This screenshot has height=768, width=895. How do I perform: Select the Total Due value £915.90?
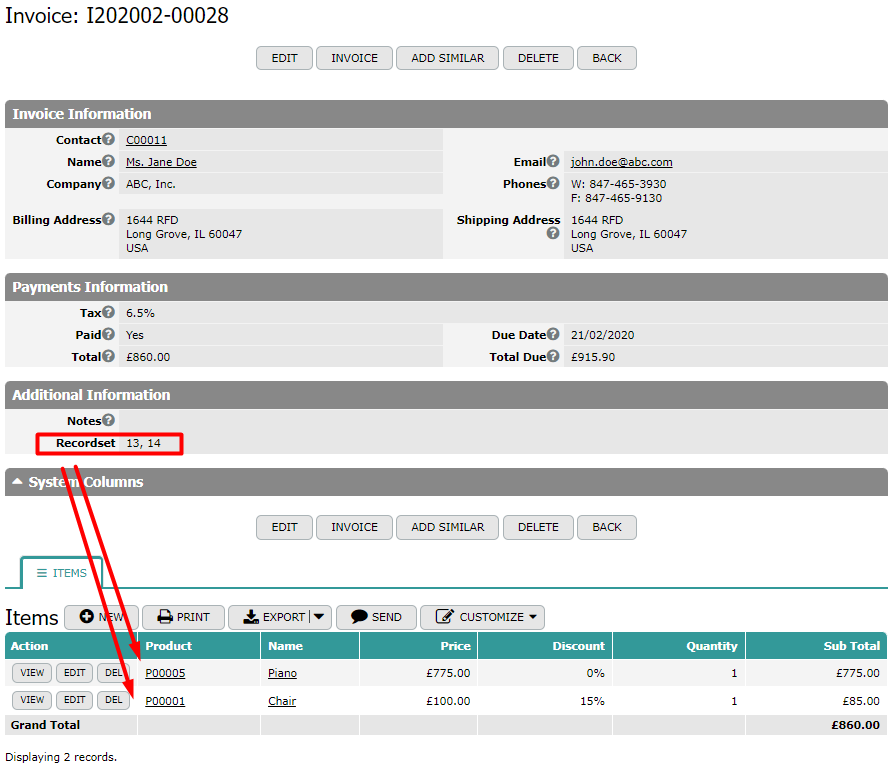[593, 357]
